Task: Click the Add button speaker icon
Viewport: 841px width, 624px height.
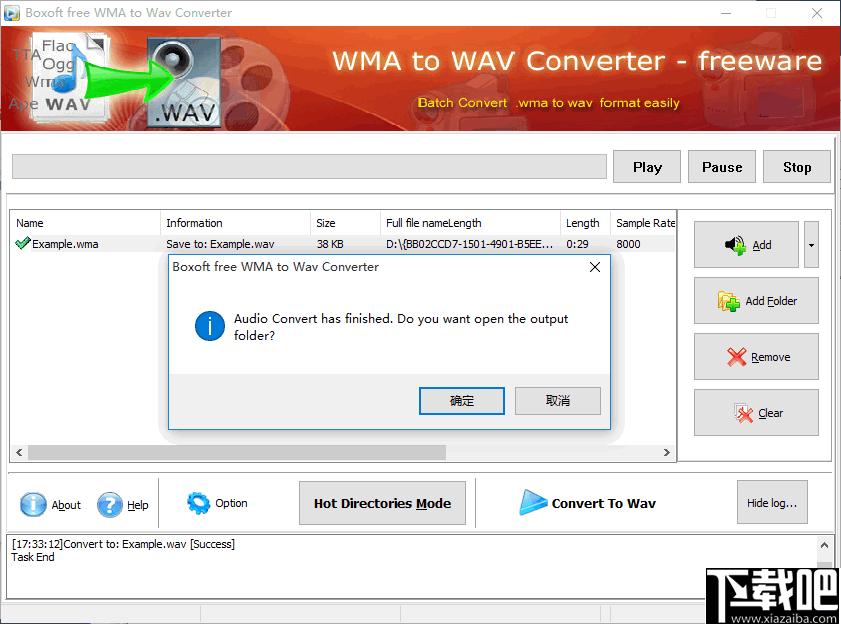Action: click(x=735, y=245)
